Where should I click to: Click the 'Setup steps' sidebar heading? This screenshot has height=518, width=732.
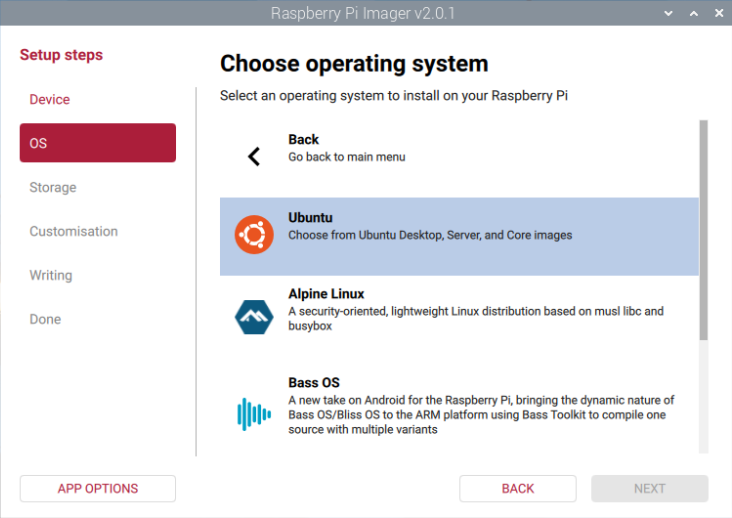pos(61,55)
